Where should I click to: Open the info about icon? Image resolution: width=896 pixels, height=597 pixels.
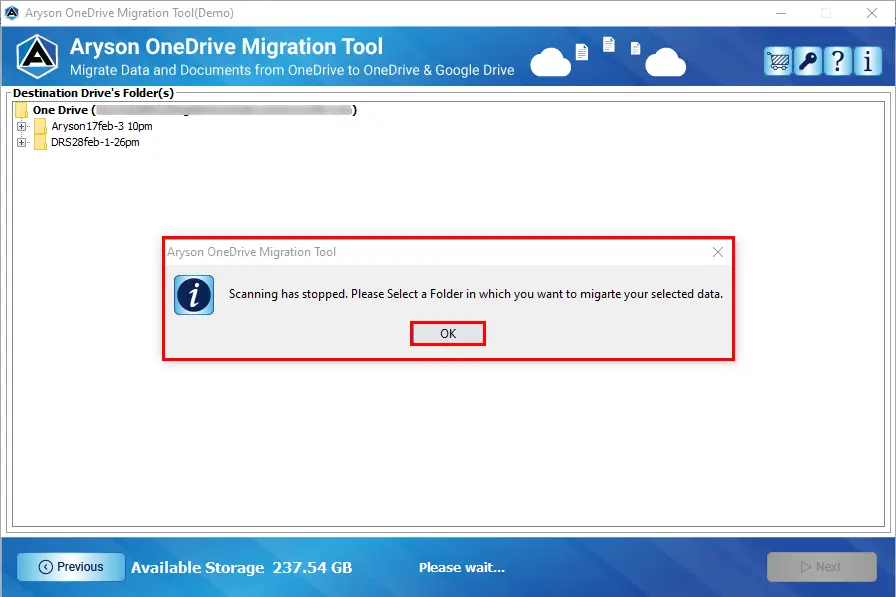coord(867,61)
